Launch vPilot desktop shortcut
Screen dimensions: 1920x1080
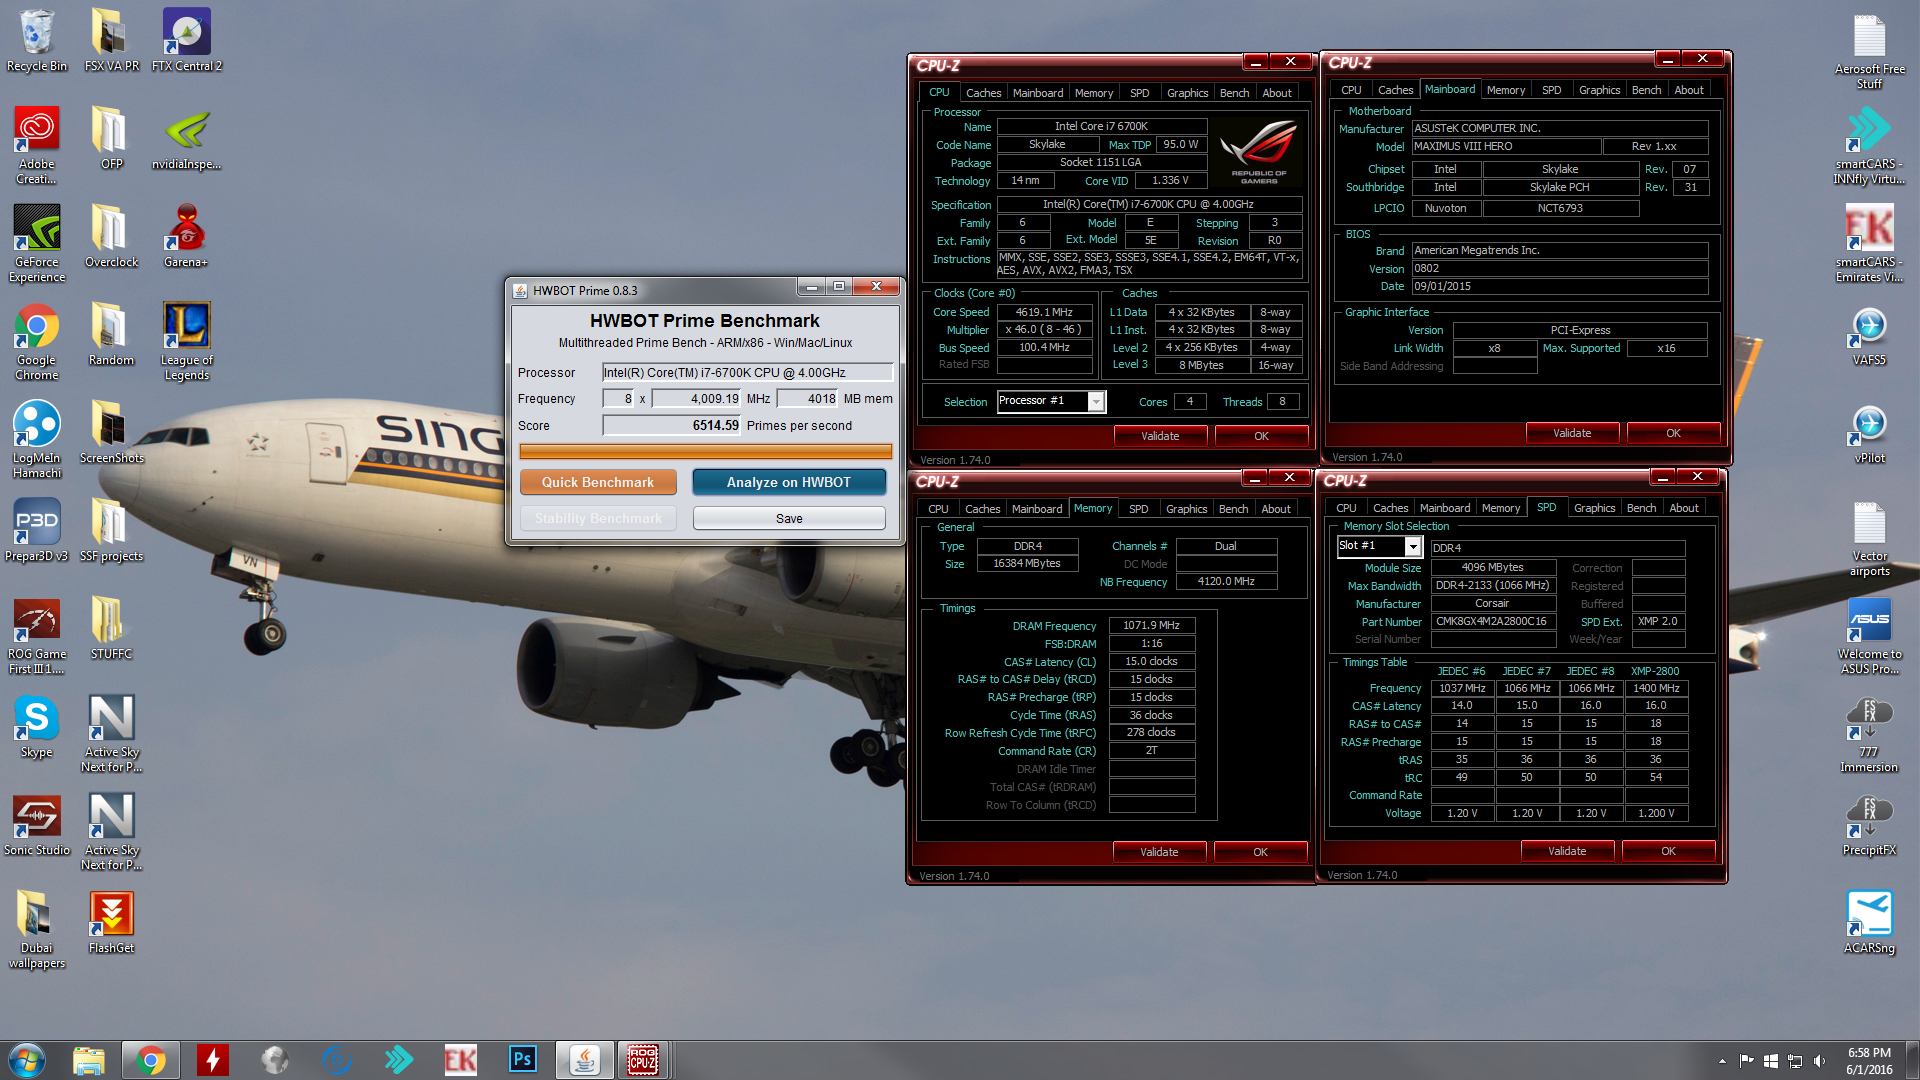click(x=1869, y=434)
